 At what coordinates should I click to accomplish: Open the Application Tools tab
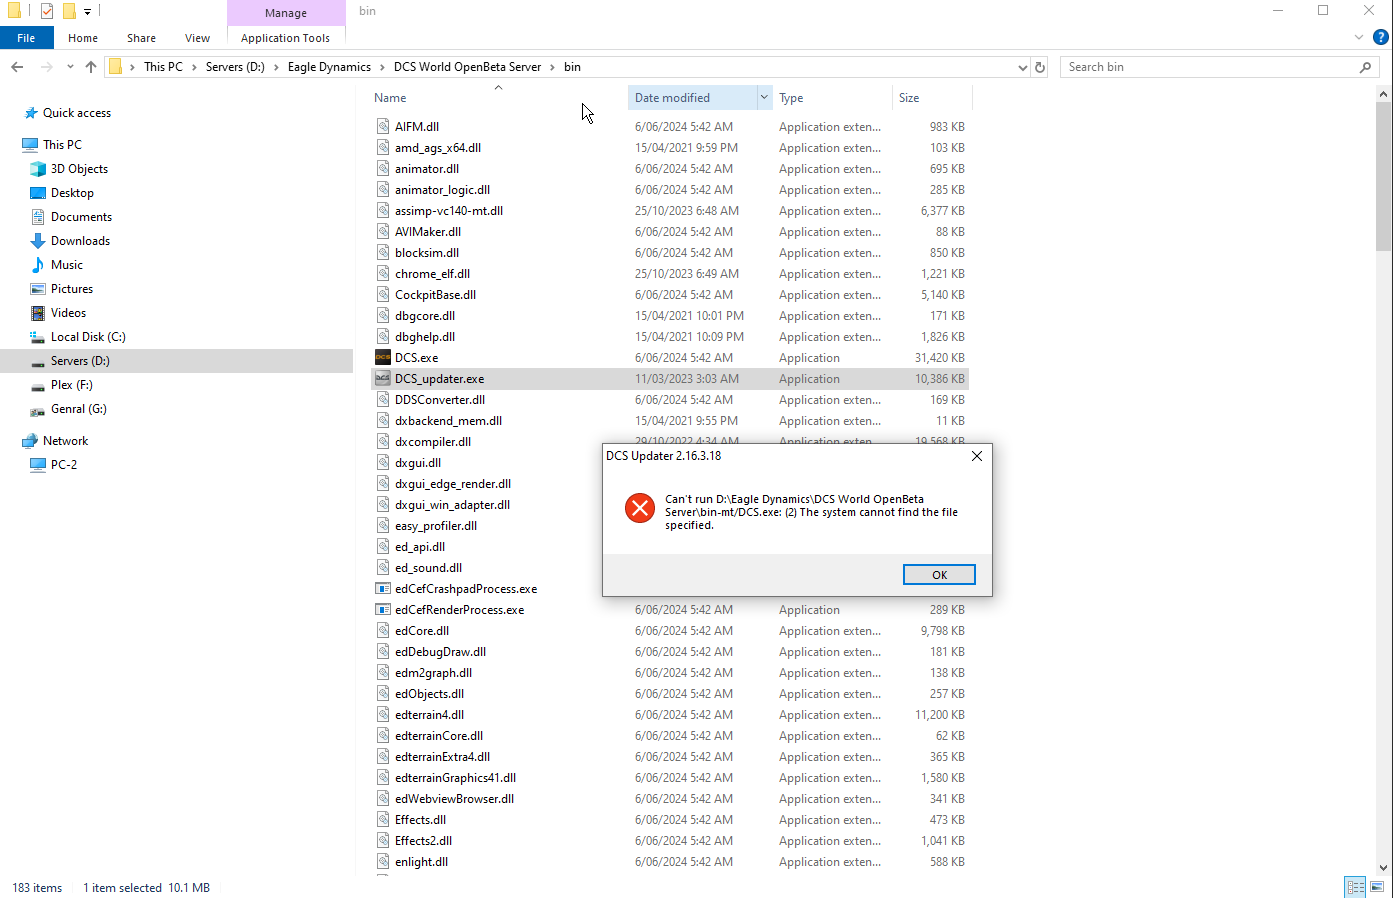(x=285, y=38)
